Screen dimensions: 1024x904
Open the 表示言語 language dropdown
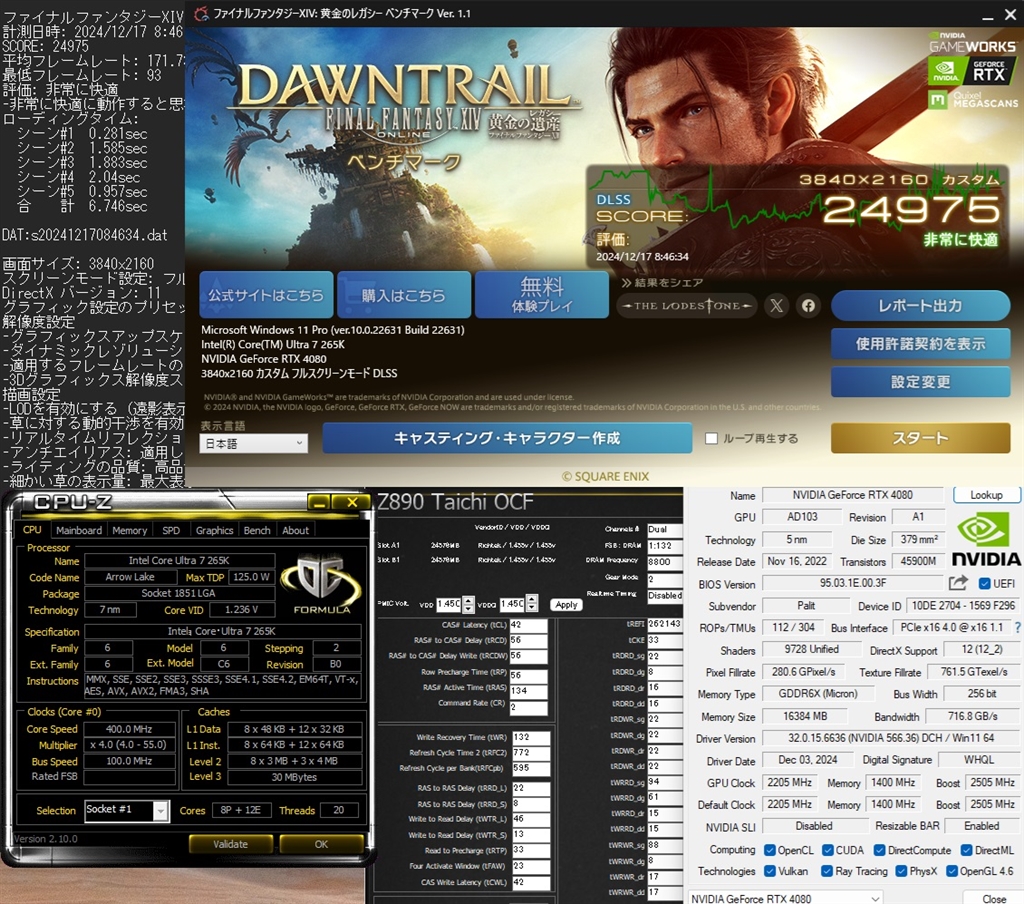[253, 443]
